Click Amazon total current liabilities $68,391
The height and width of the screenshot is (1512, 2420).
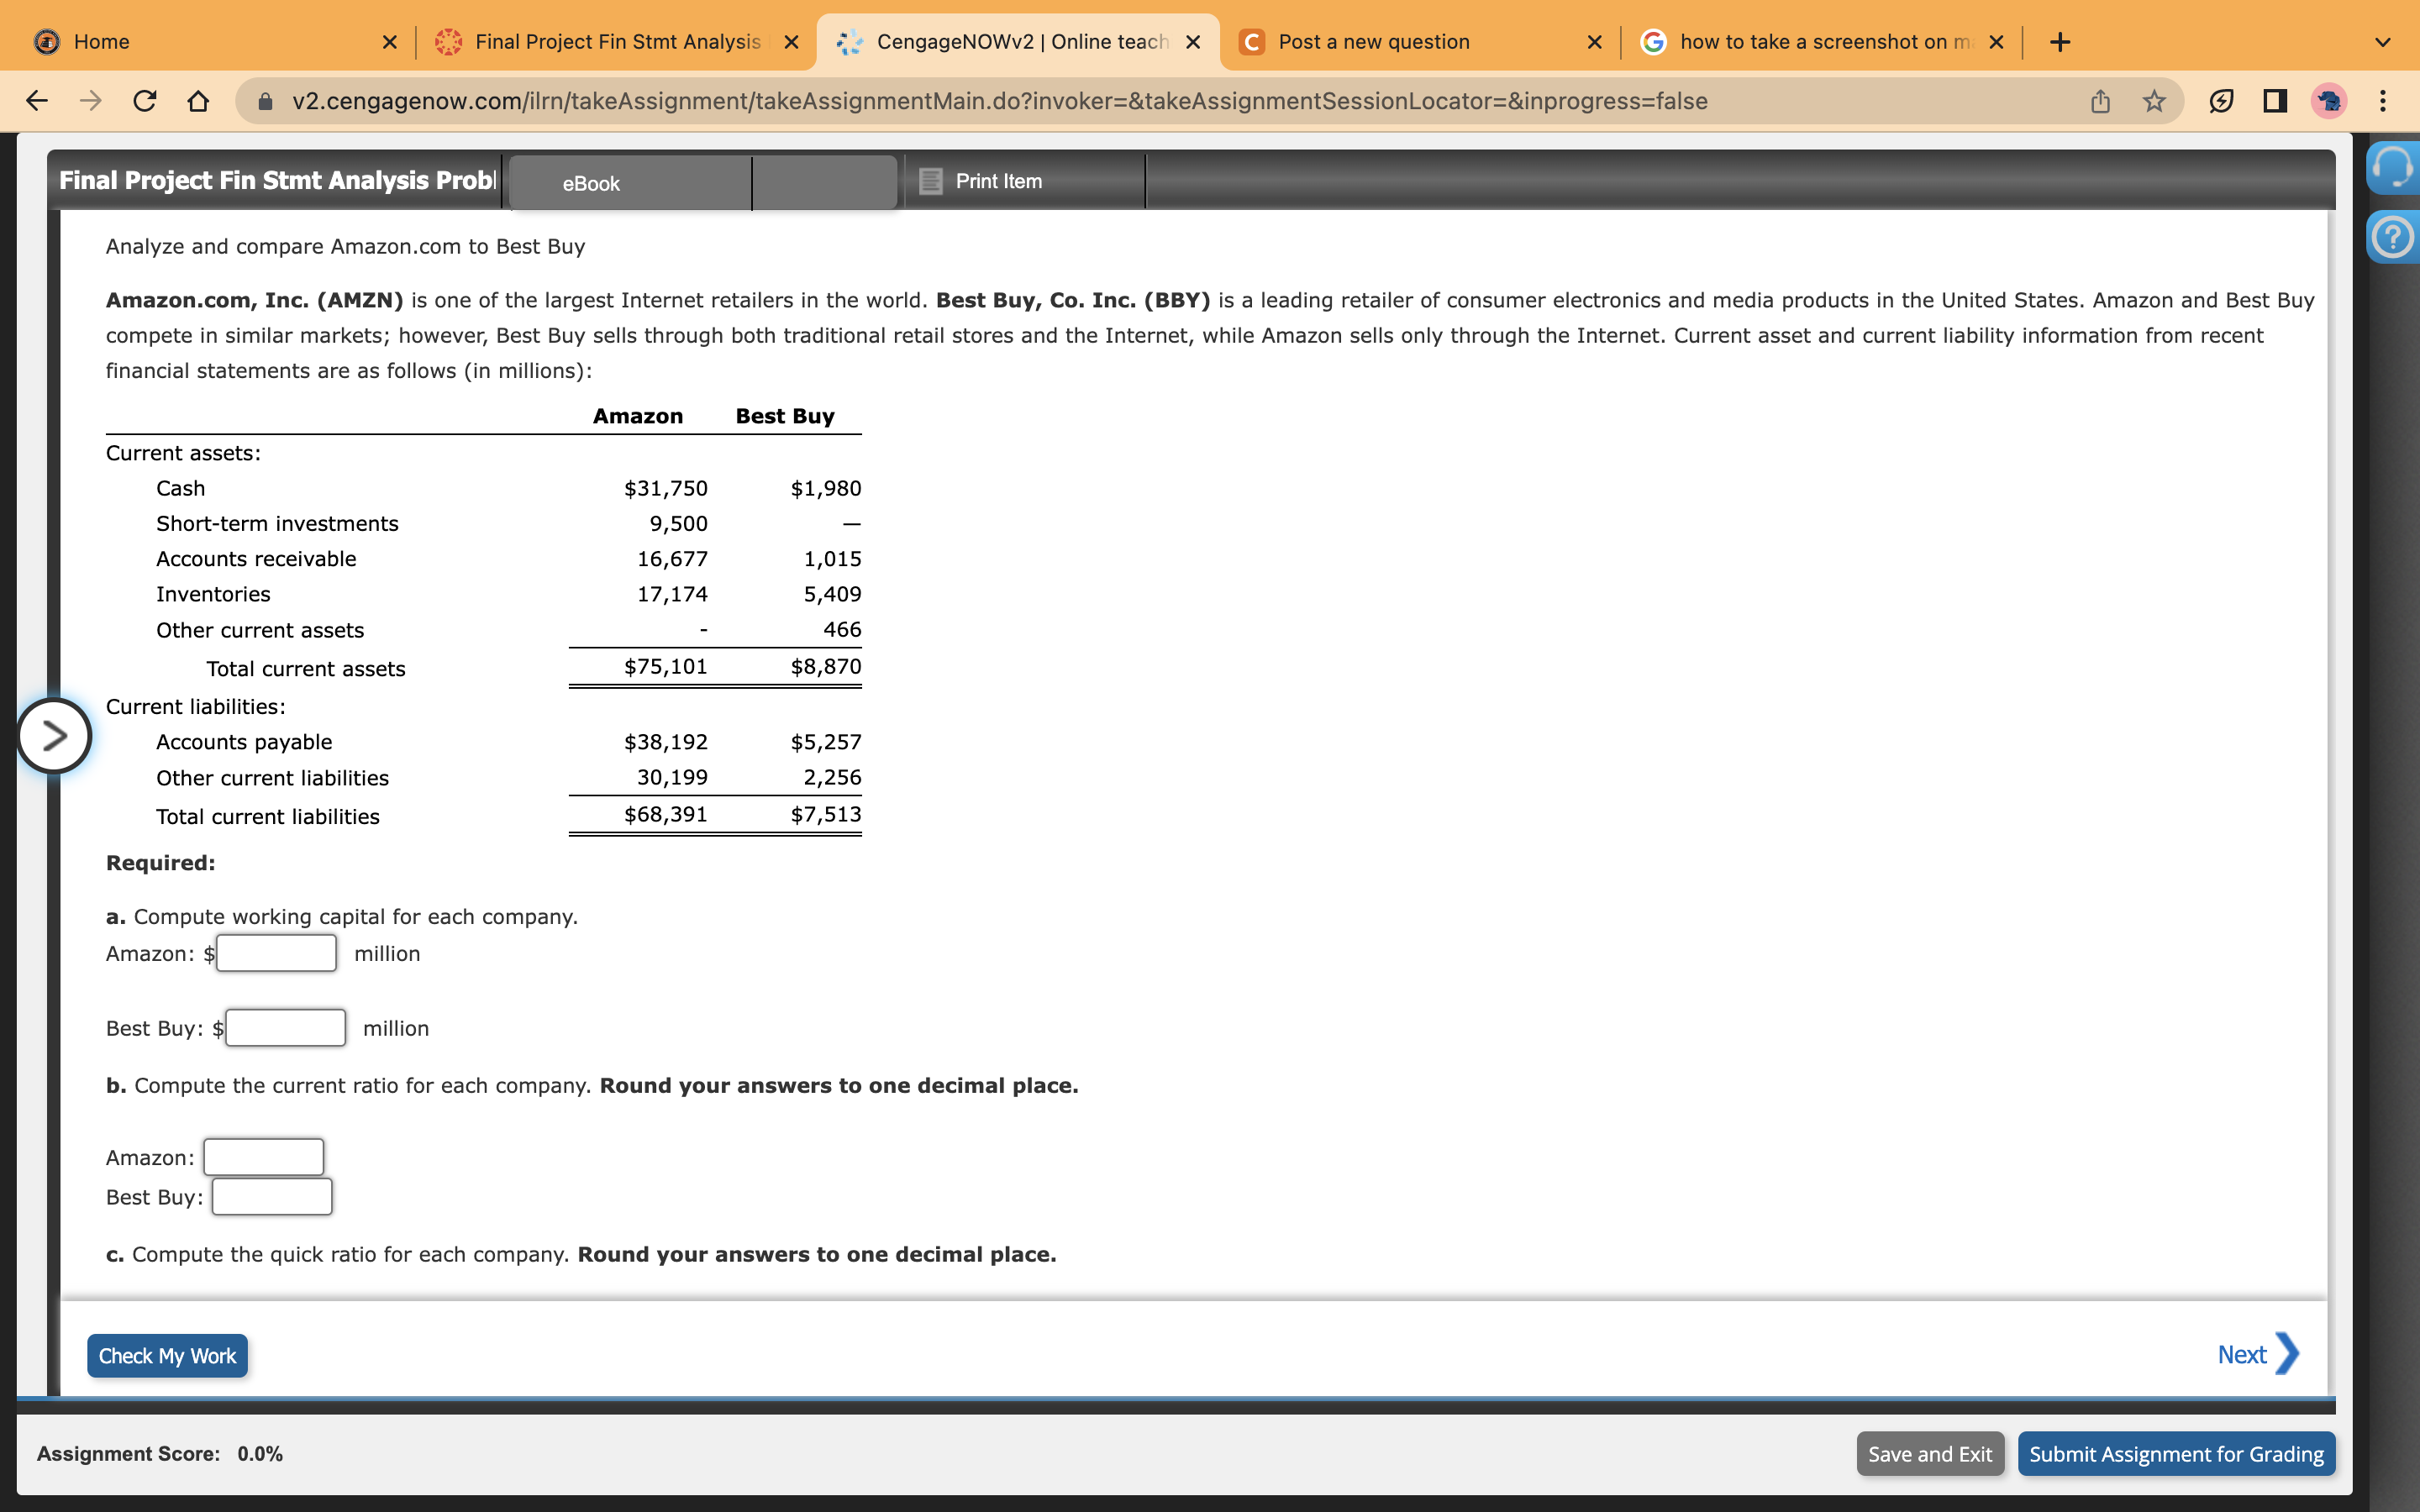666,815
